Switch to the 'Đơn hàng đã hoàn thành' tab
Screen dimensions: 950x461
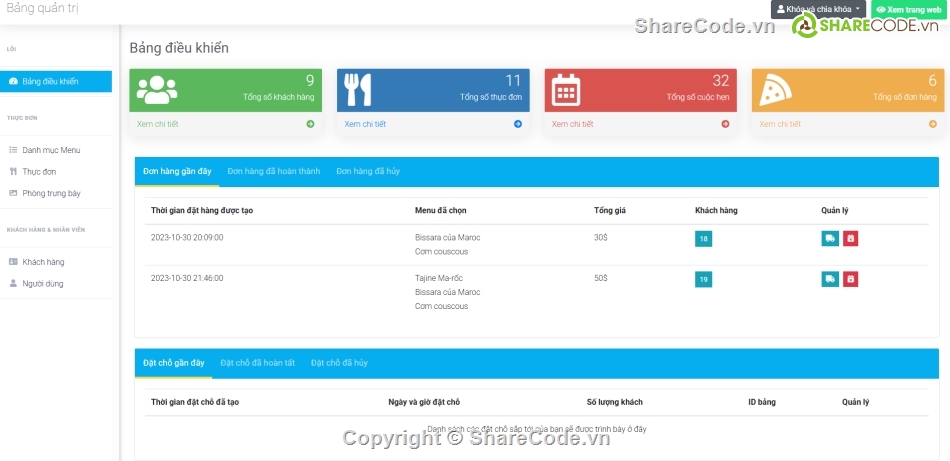coord(274,172)
